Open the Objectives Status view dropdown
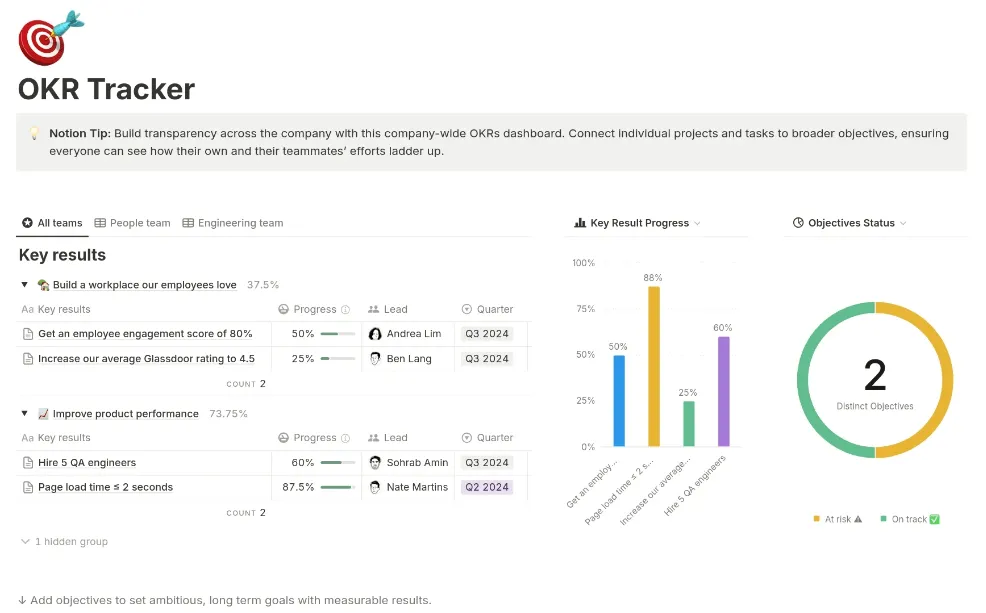Image resolution: width=986 pixels, height=613 pixels. [903, 223]
